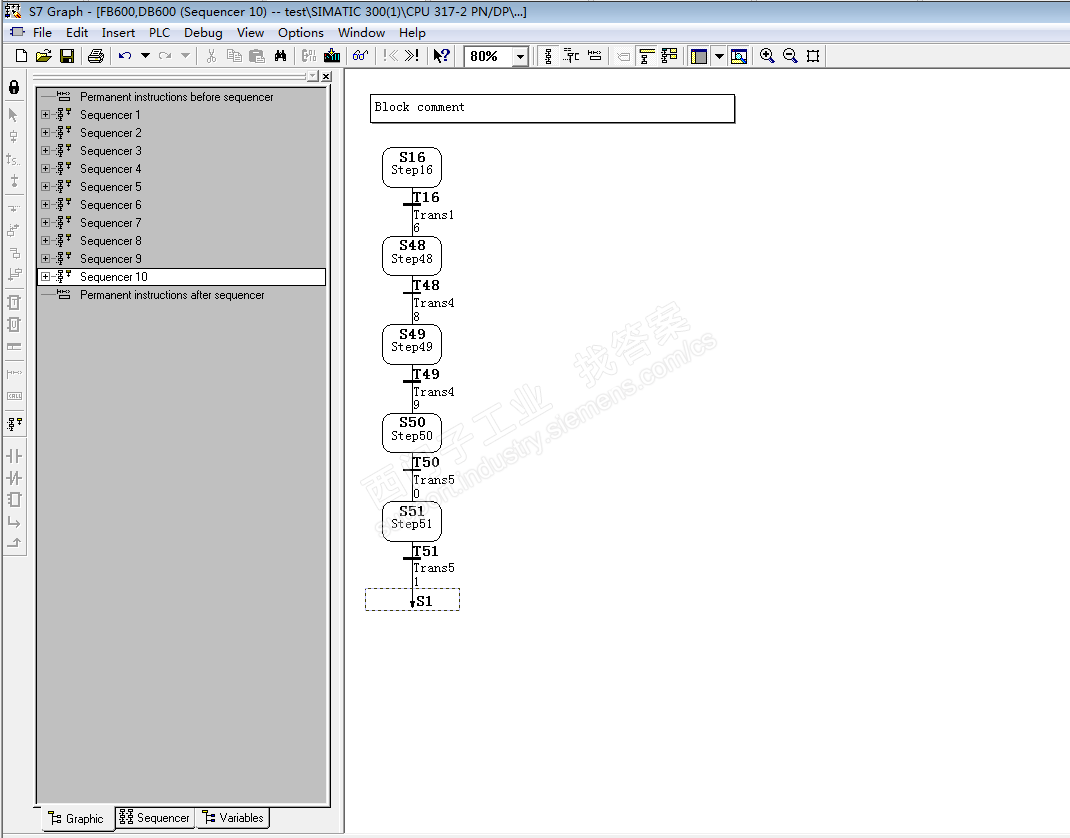Open the File menu

pyautogui.click(x=42, y=33)
